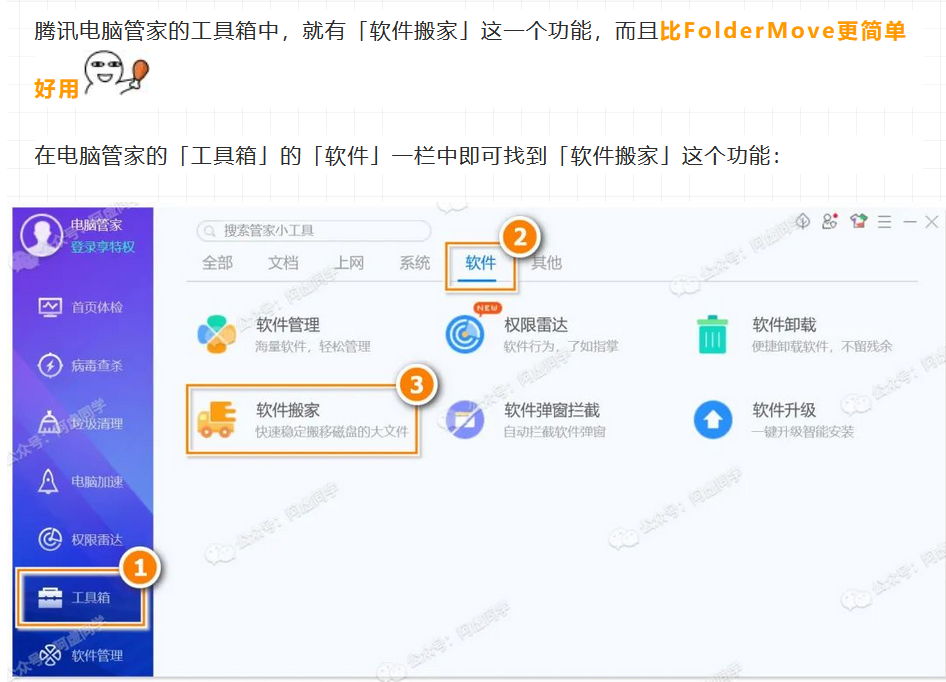Click the blue 软件升级 arrow icon
The width and height of the screenshot is (946, 682).
click(x=713, y=419)
